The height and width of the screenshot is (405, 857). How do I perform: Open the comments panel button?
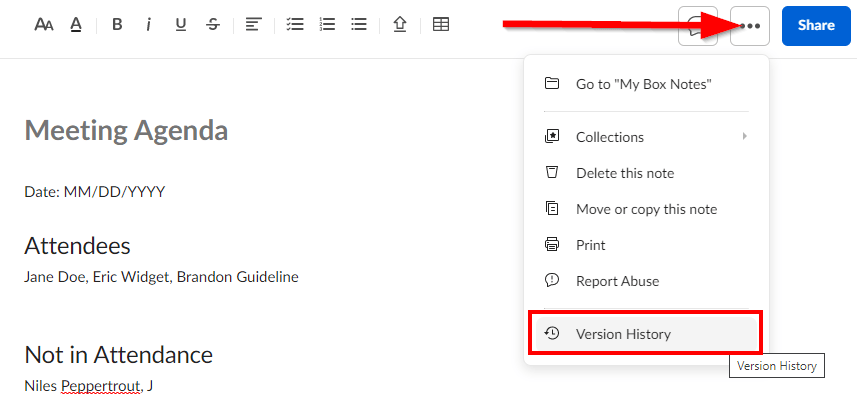tap(698, 26)
